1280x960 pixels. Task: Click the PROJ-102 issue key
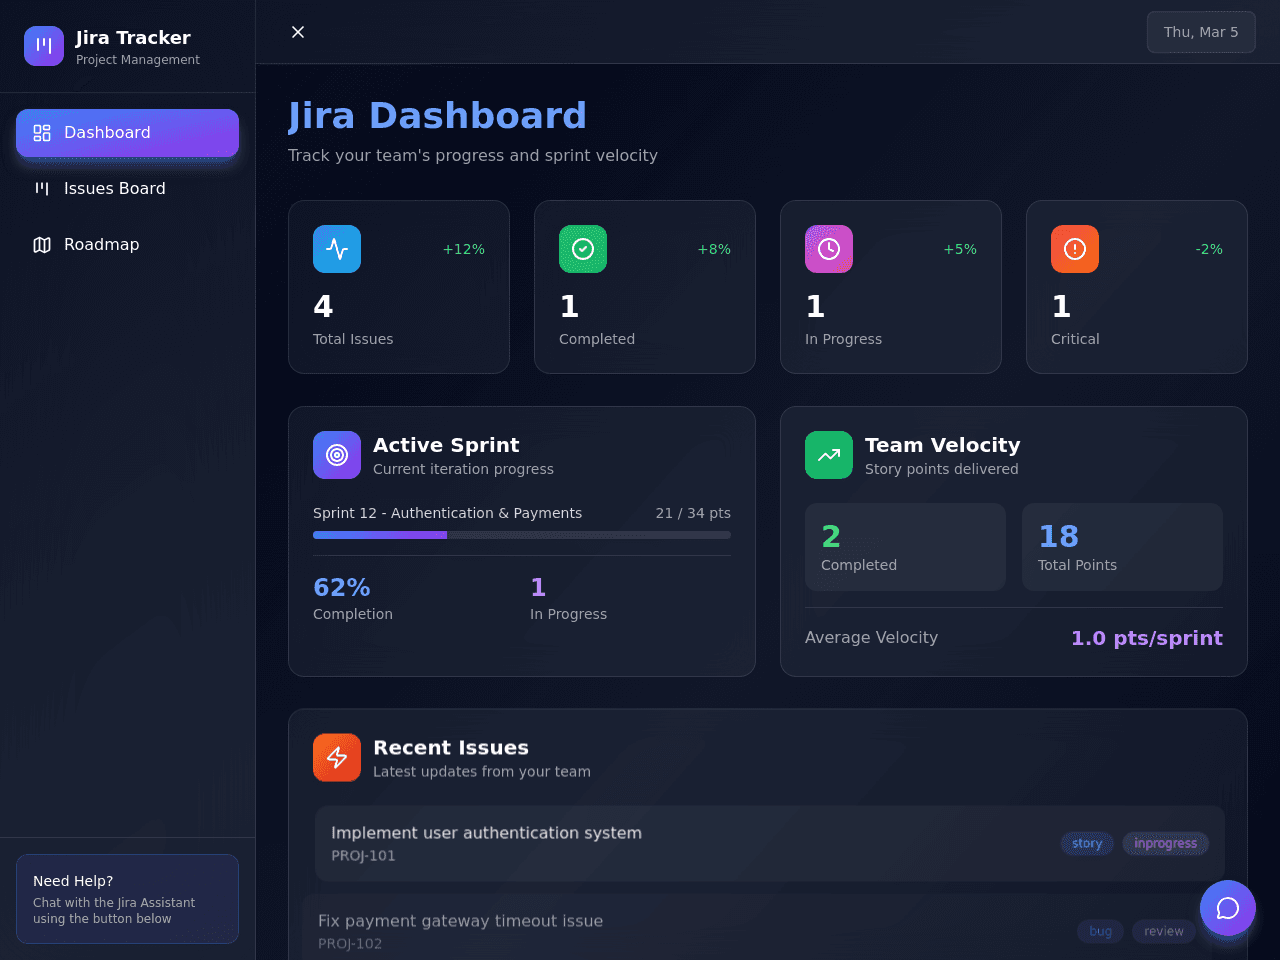(350, 944)
